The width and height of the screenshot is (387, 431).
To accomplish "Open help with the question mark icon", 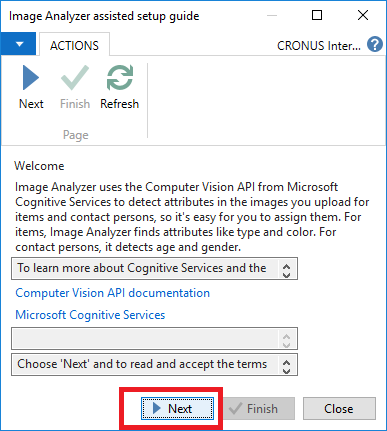I will point(375,45).
